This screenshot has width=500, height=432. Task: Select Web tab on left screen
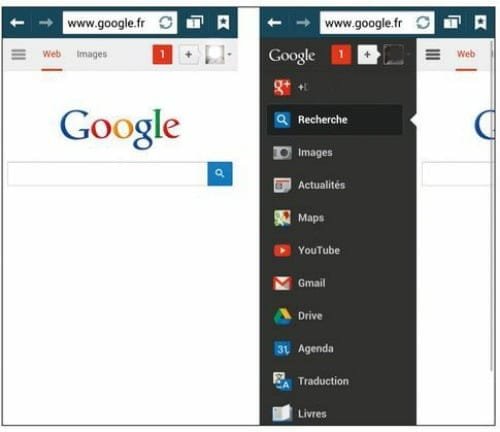tap(52, 54)
